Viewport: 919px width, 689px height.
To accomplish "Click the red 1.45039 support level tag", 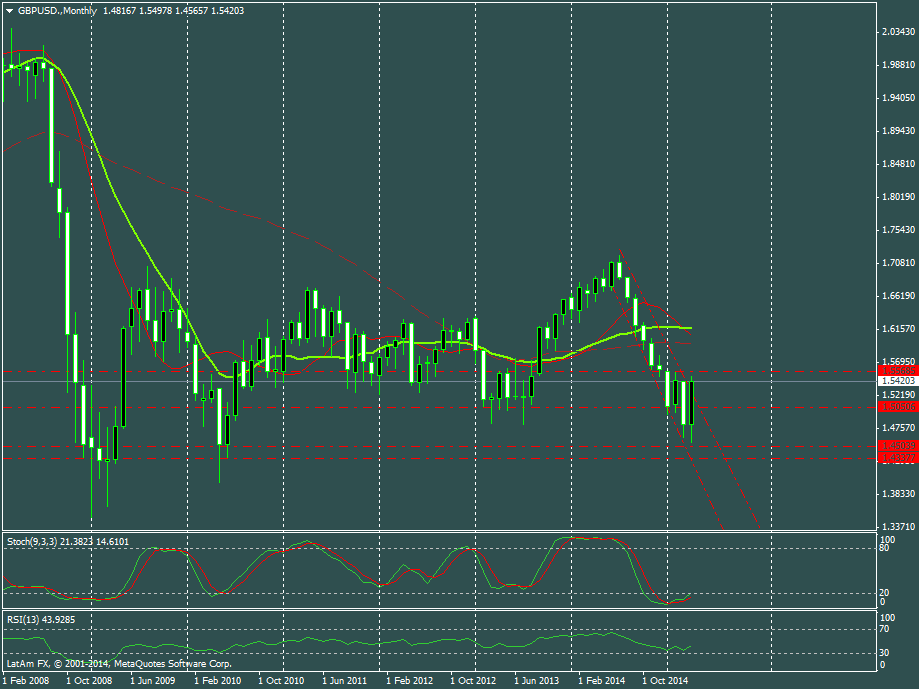I will click(896, 446).
